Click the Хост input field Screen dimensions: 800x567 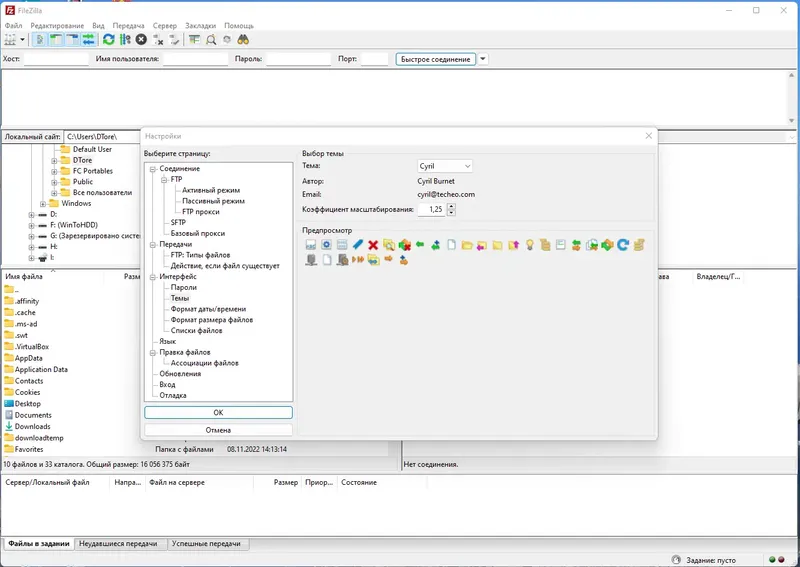click(56, 59)
